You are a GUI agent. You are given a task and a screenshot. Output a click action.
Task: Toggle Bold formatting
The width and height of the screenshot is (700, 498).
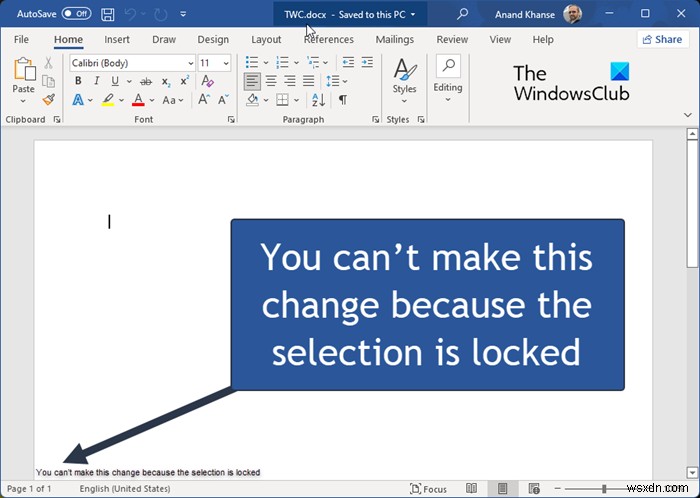[x=78, y=81]
